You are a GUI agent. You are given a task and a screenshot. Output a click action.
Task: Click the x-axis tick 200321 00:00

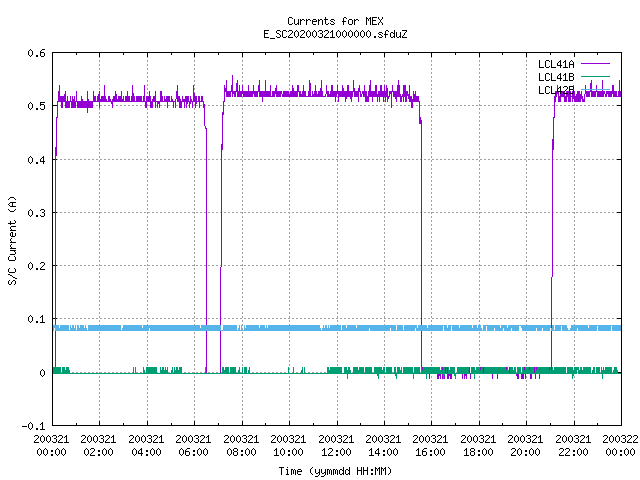coord(51,446)
